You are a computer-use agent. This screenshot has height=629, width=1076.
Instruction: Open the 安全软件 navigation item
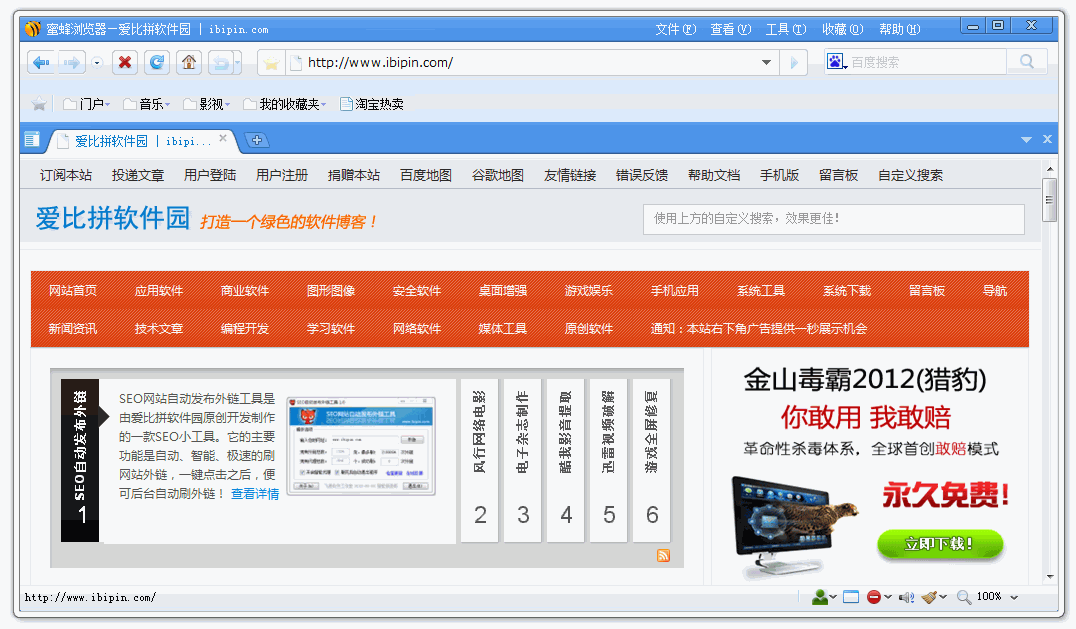coord(417,291)
